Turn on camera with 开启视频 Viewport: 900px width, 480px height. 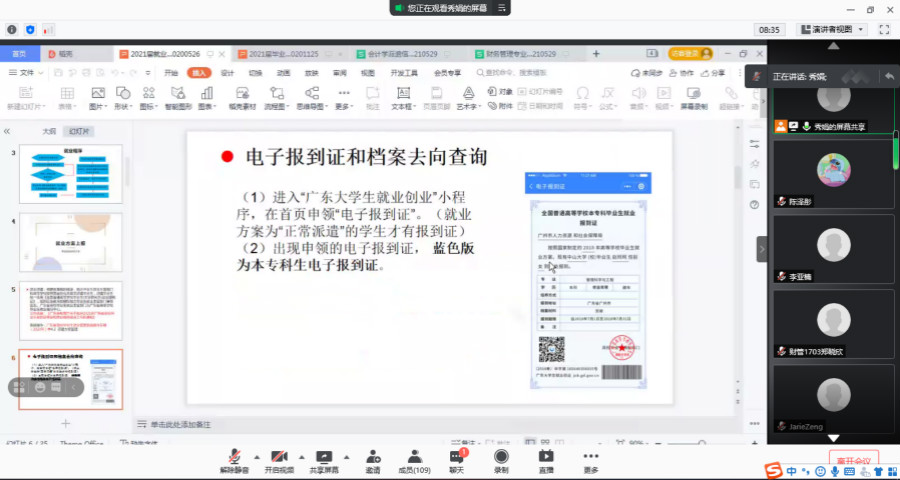tap(279, 460)
